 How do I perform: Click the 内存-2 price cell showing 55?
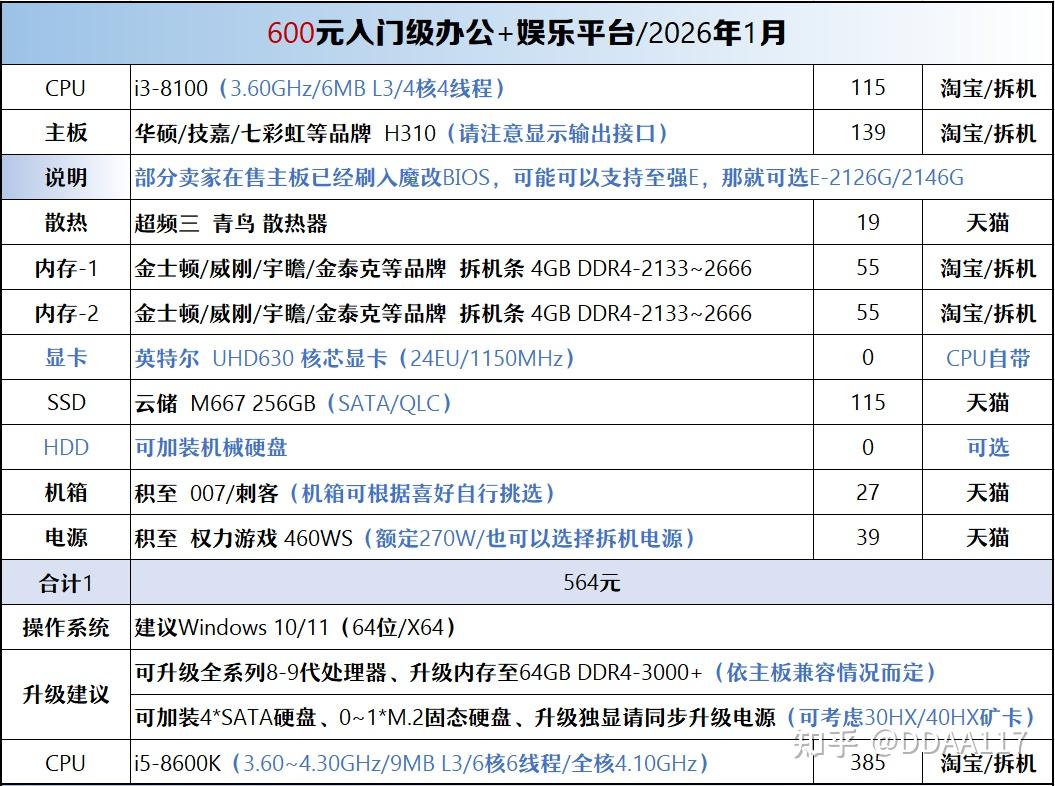[x=868, y=313]
